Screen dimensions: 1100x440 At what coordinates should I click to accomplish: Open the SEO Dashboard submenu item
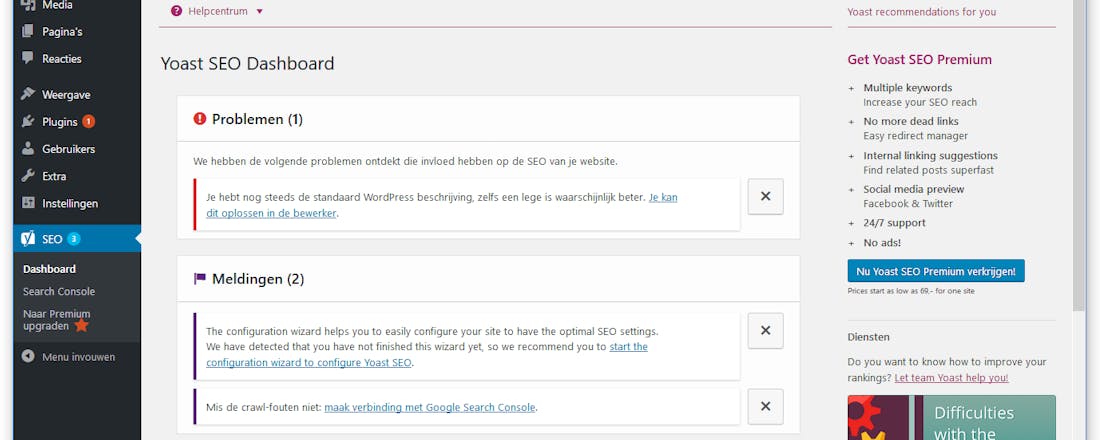point(49,269)
